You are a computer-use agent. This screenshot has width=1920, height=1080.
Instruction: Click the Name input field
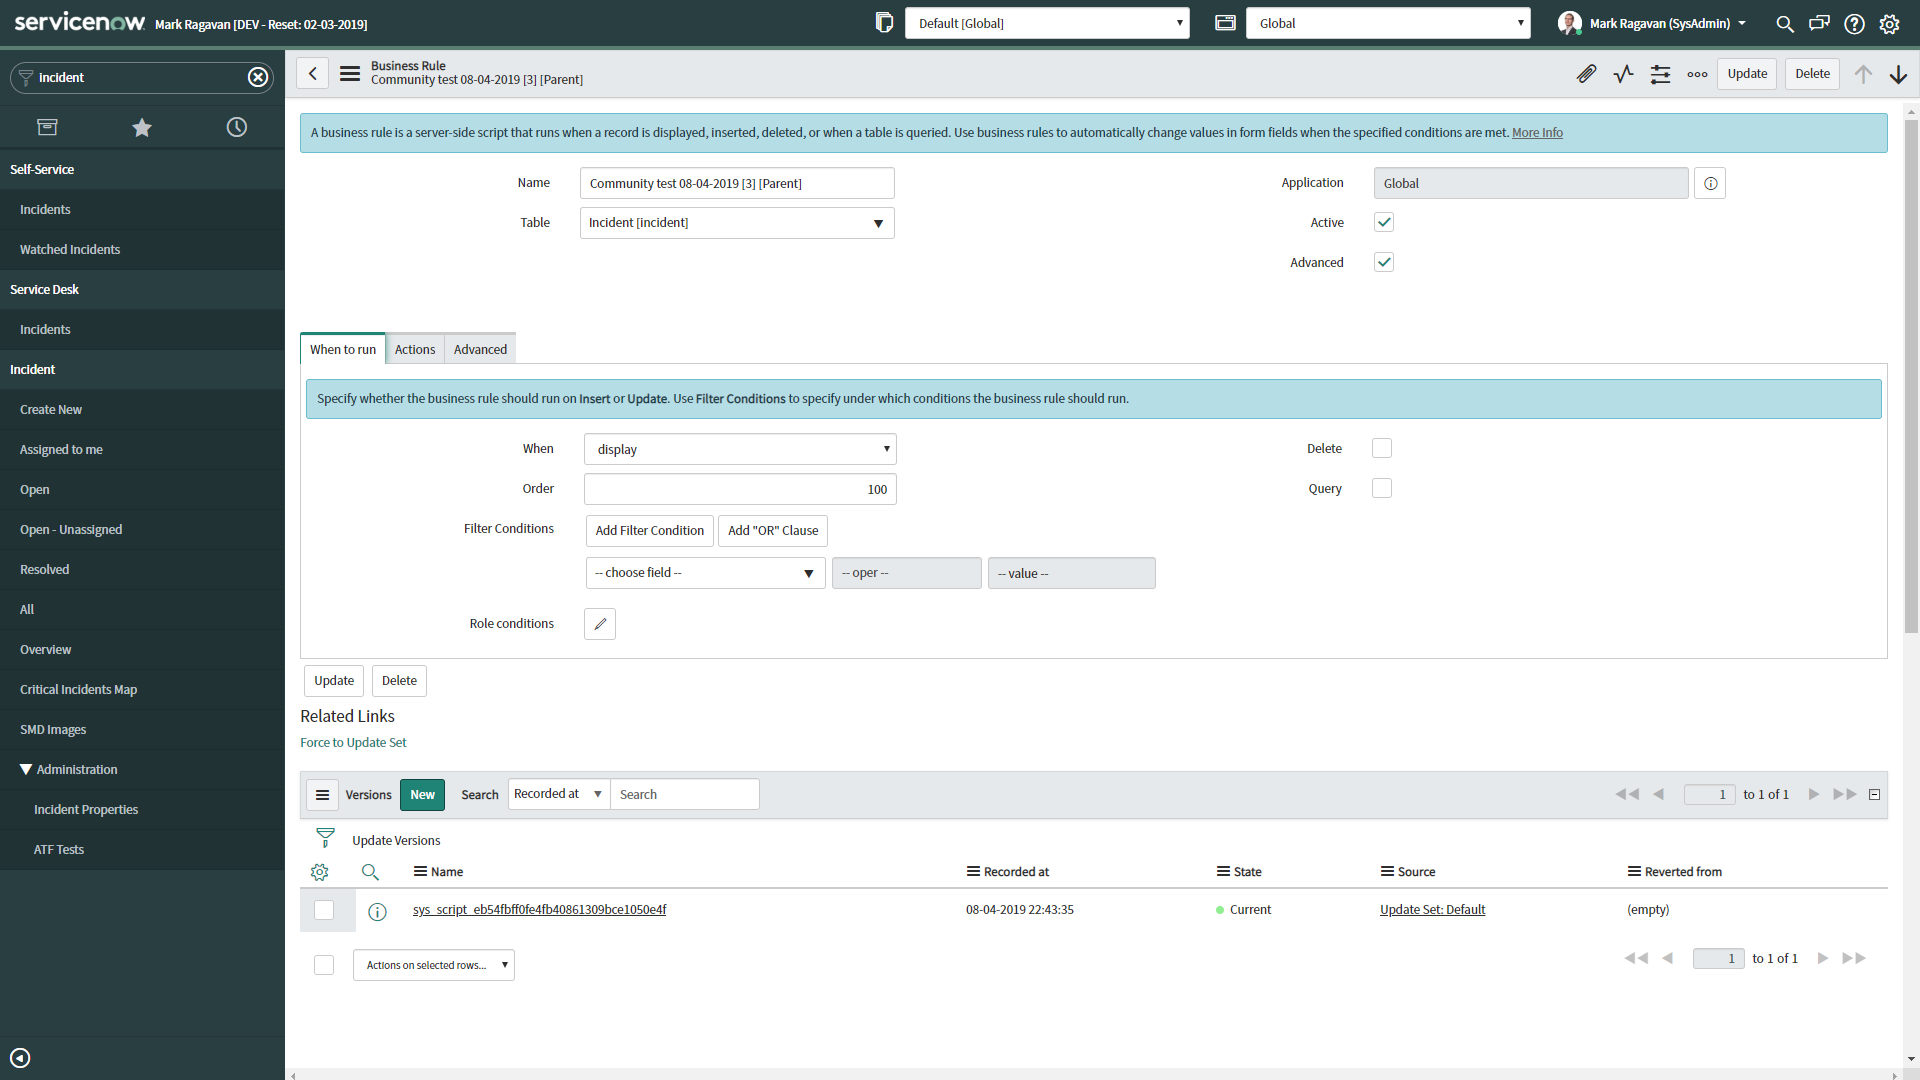tap(737, 183)
